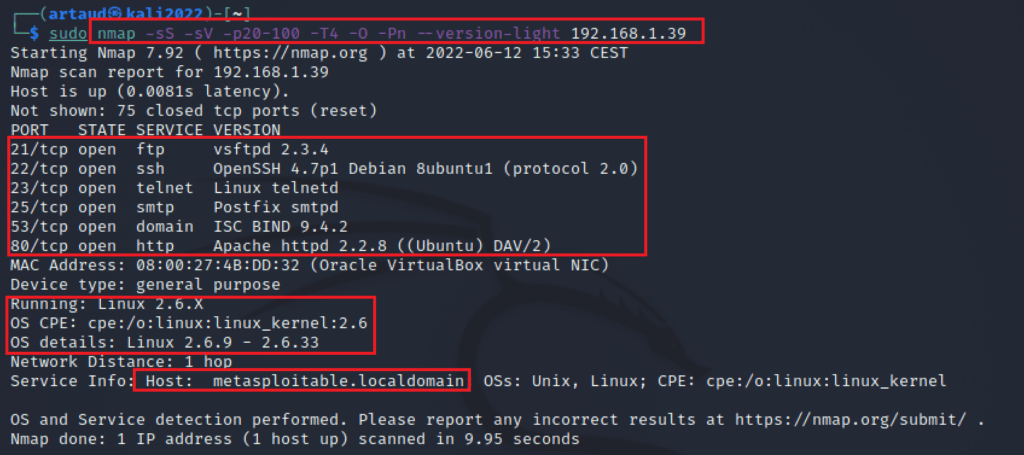
Task: Click the --version-light option in command
Action: pyautogui.click(x=505, y=33)
